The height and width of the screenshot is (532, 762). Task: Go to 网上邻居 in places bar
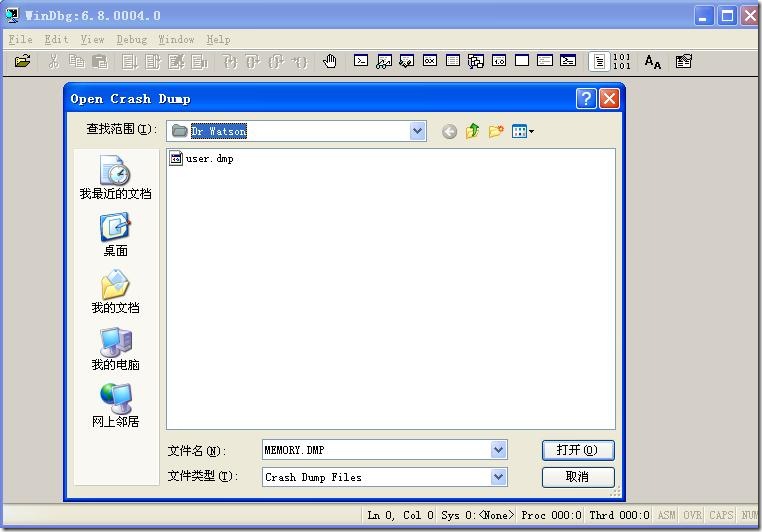point(116,405)
